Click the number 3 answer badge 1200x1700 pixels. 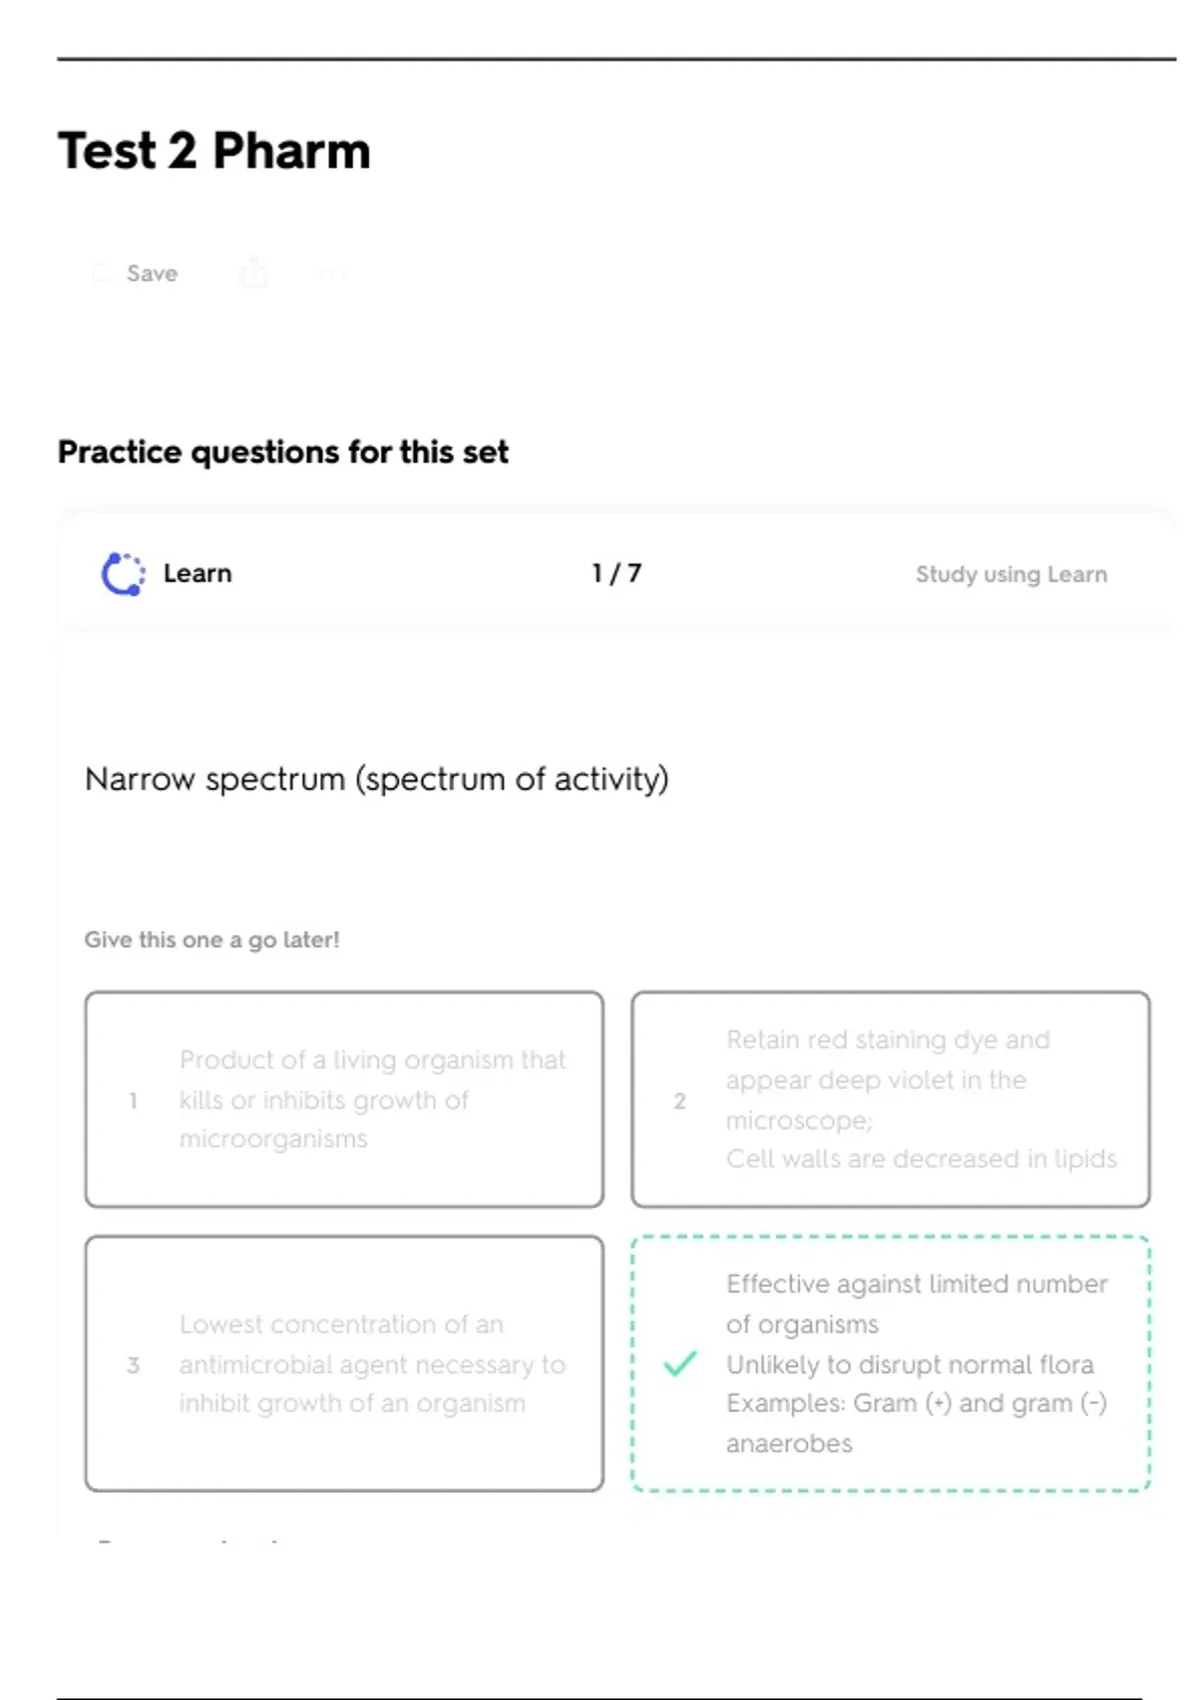pos(133,1365)
